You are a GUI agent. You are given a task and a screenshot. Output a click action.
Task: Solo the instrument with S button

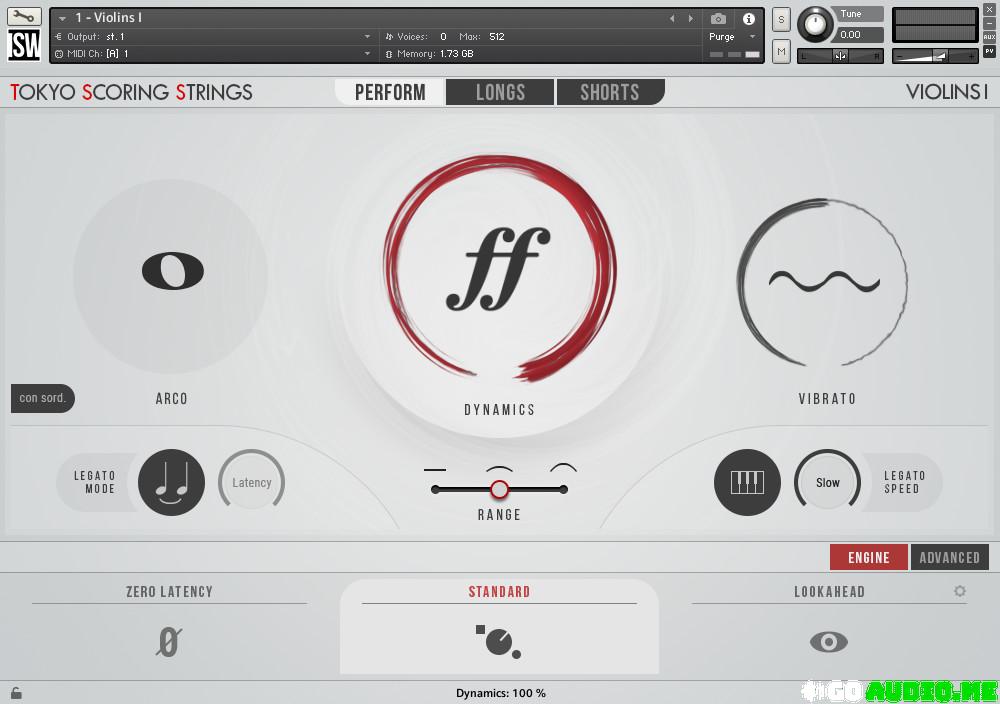point(781,20)
